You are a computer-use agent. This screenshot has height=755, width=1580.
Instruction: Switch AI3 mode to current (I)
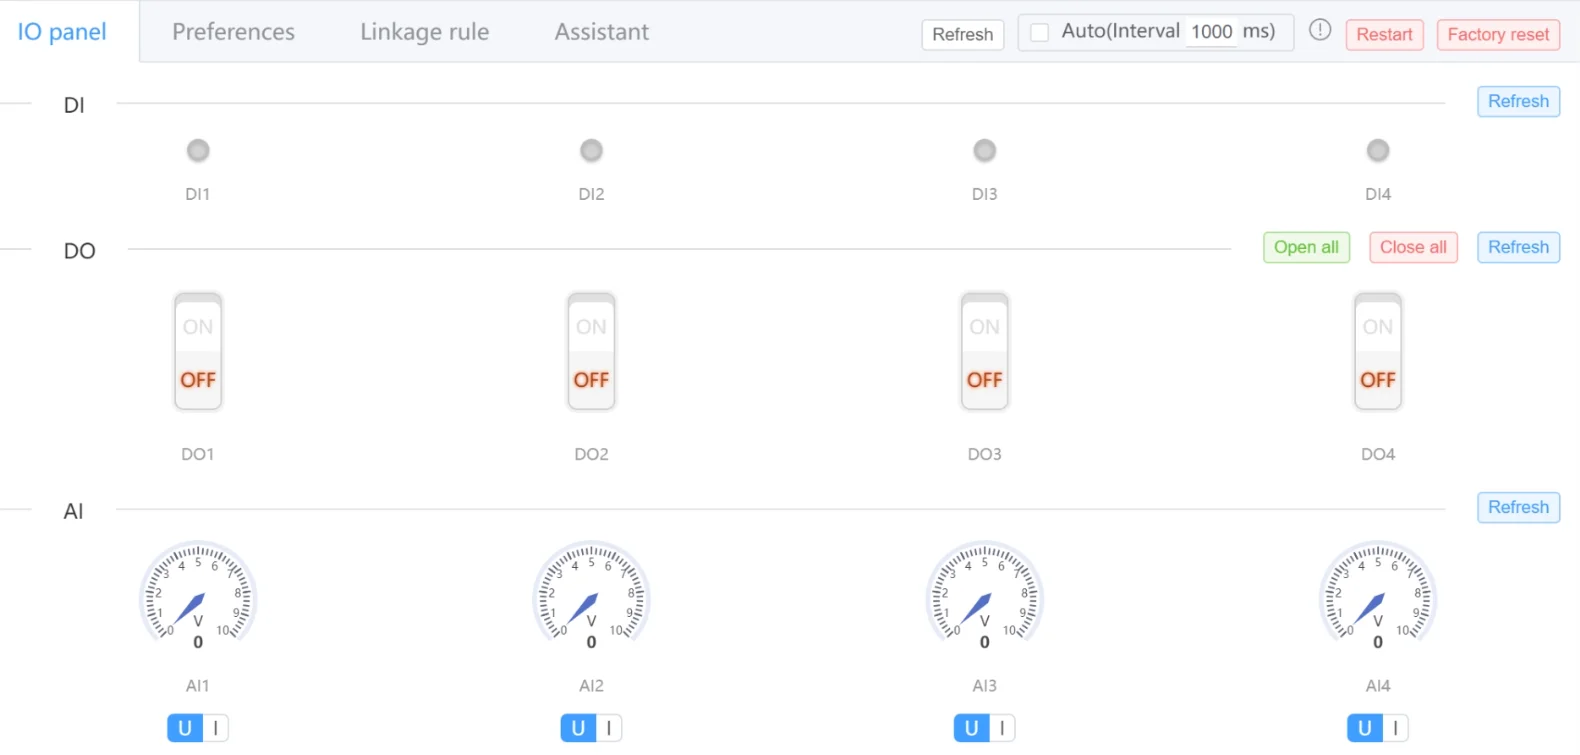[1002, 728]
